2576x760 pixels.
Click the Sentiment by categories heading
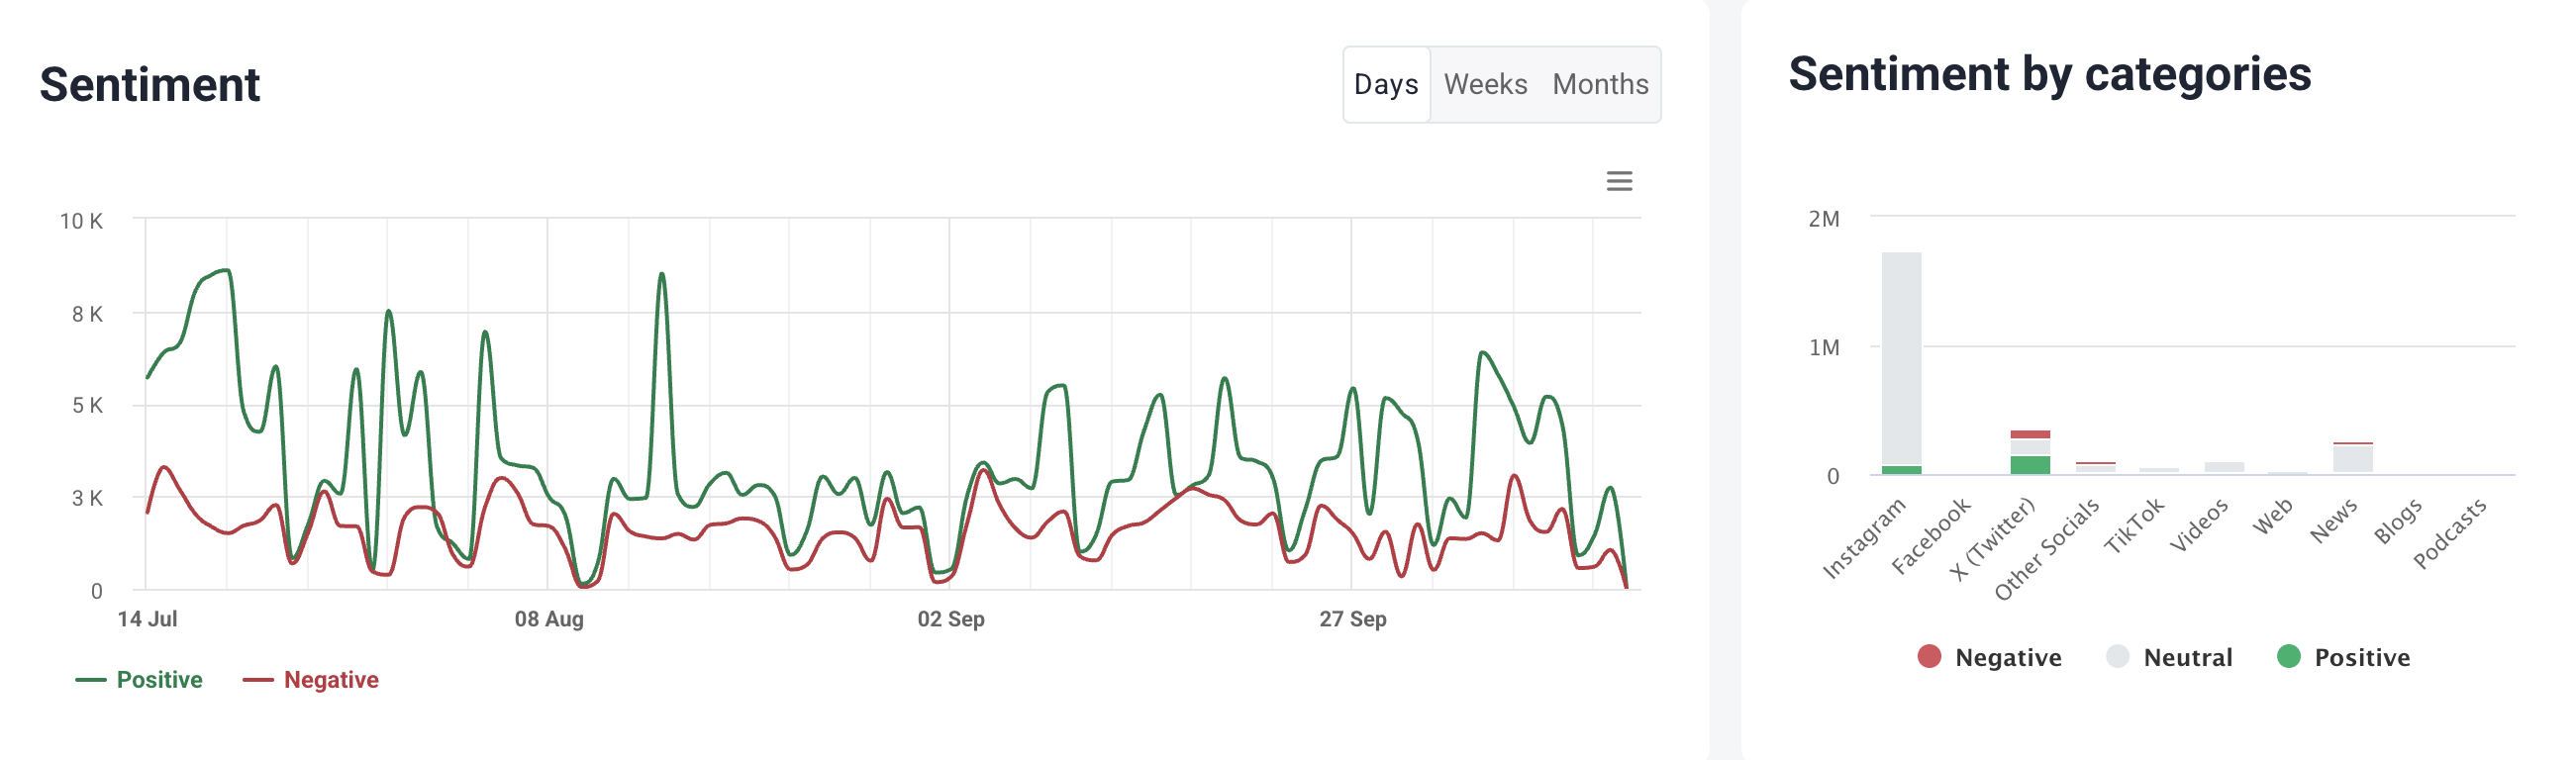click(2049, 75)
